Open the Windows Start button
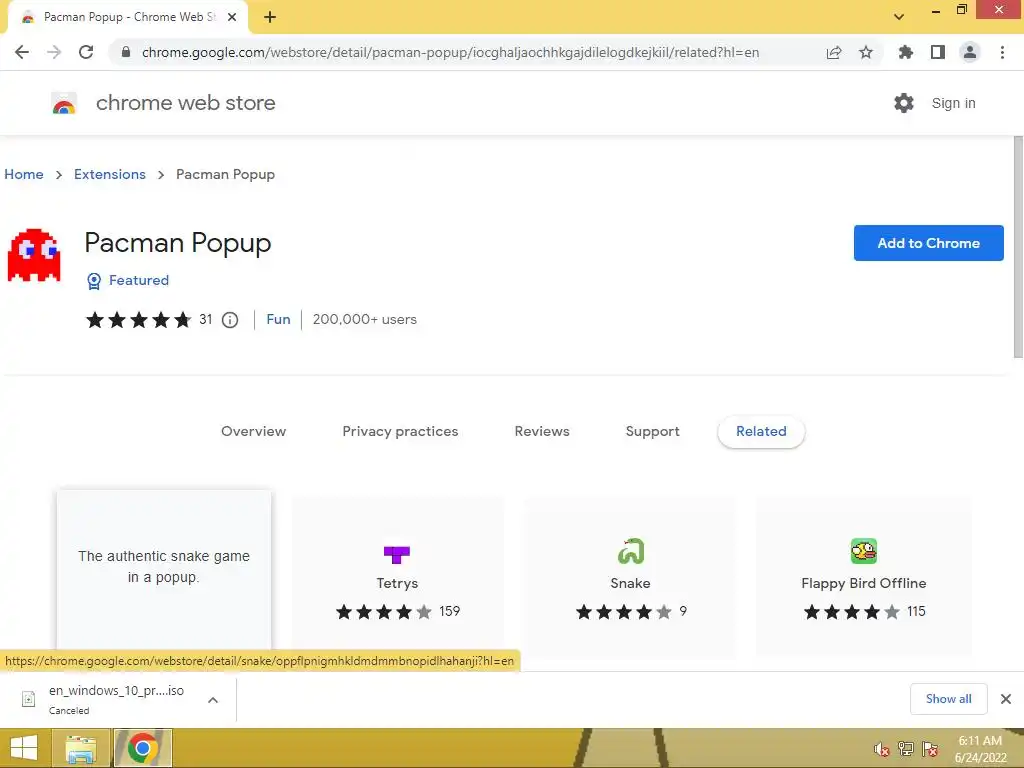Viewport: 1024px width, 768px height. coord(24,748)
